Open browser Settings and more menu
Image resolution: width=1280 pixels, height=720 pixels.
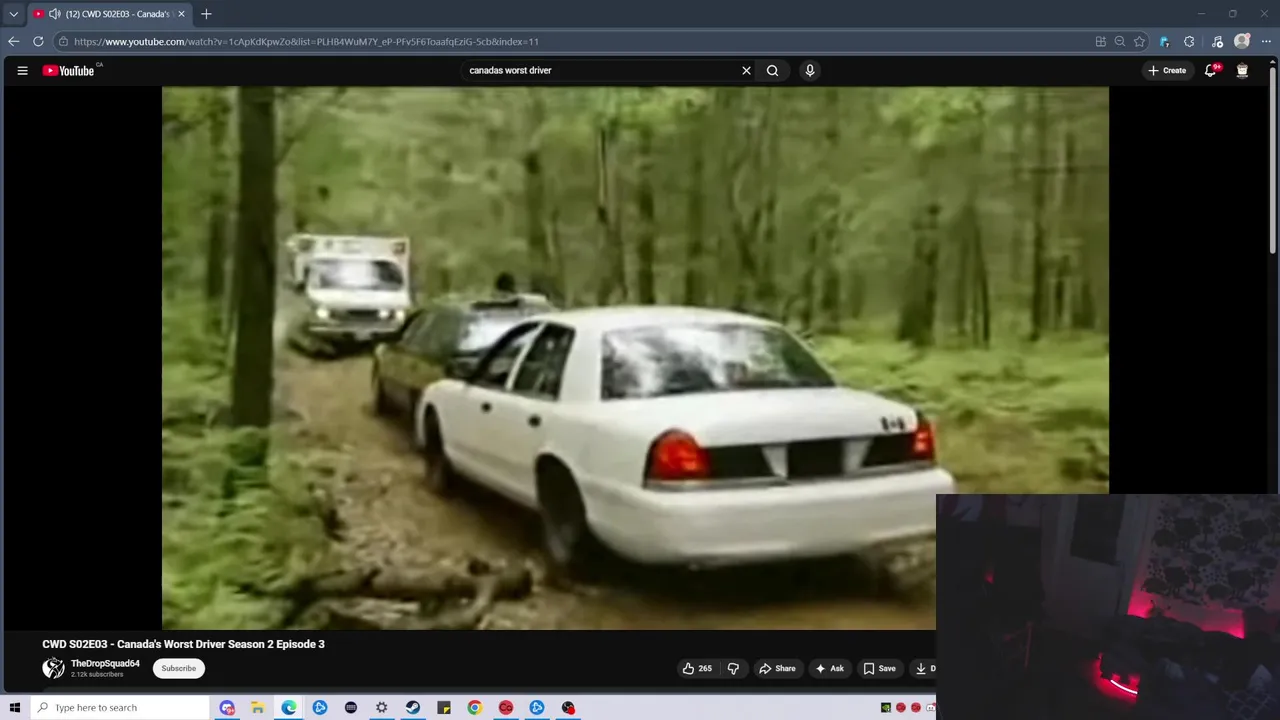click(1267, 42)
